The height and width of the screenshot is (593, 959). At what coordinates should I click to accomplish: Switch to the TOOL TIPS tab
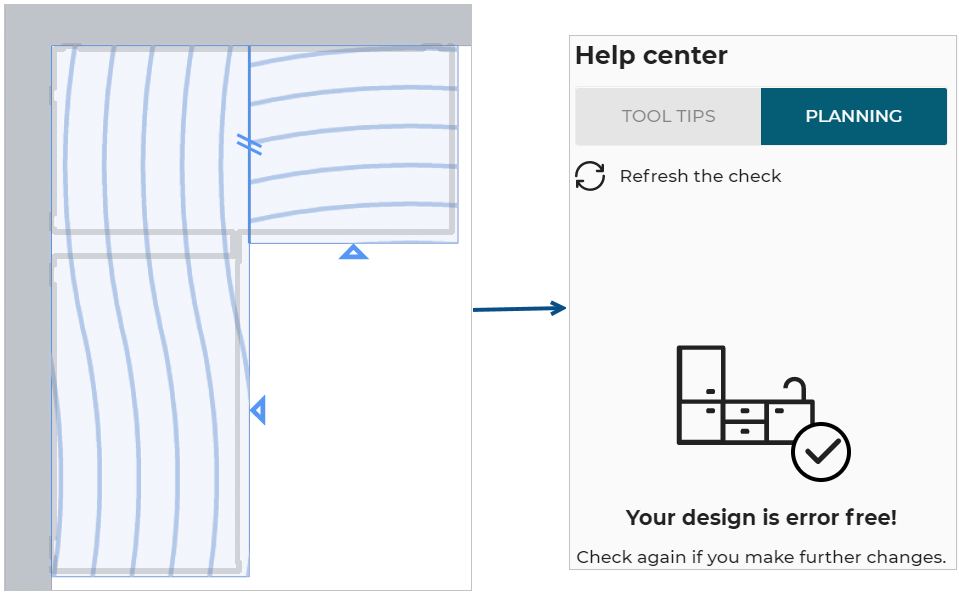pyautogui.click(x=668, y=116)
